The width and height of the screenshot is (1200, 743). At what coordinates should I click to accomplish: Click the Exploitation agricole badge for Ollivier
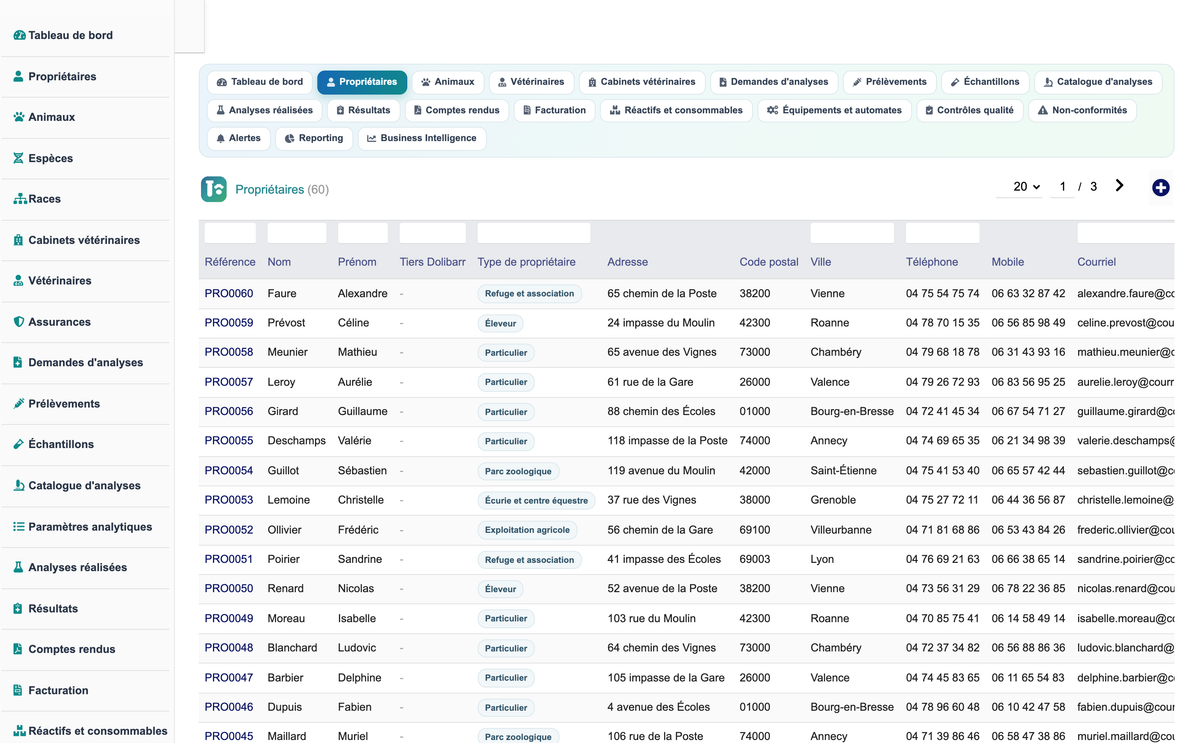click(527, 530)
